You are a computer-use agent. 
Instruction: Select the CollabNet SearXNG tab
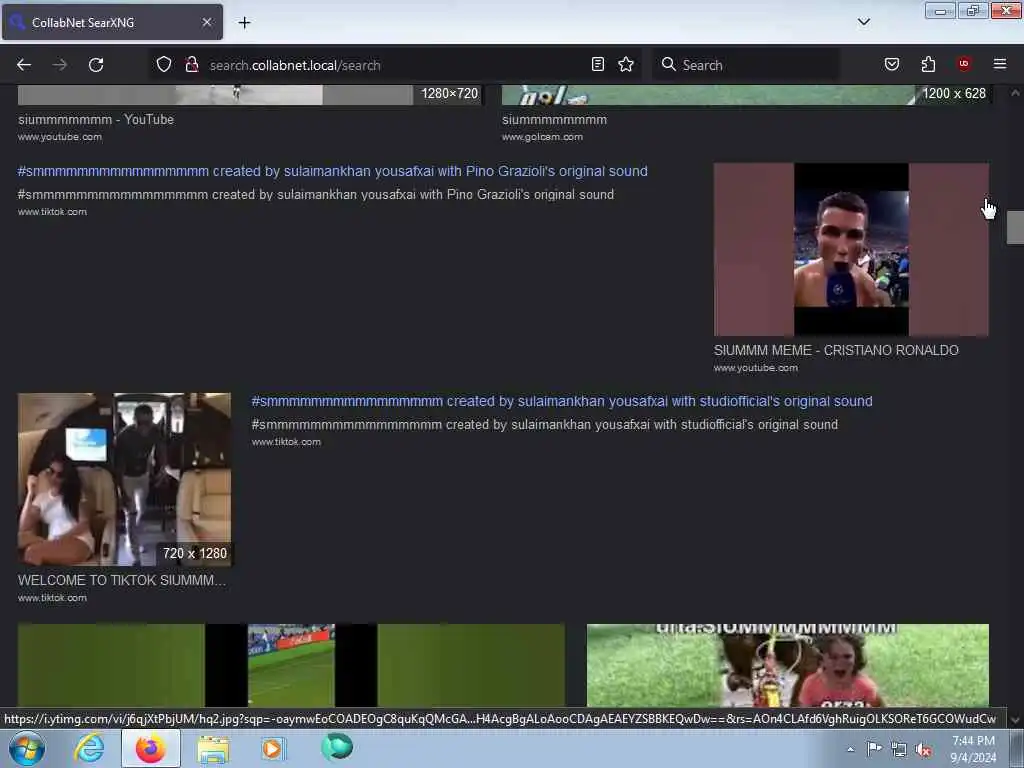[112, 22]
